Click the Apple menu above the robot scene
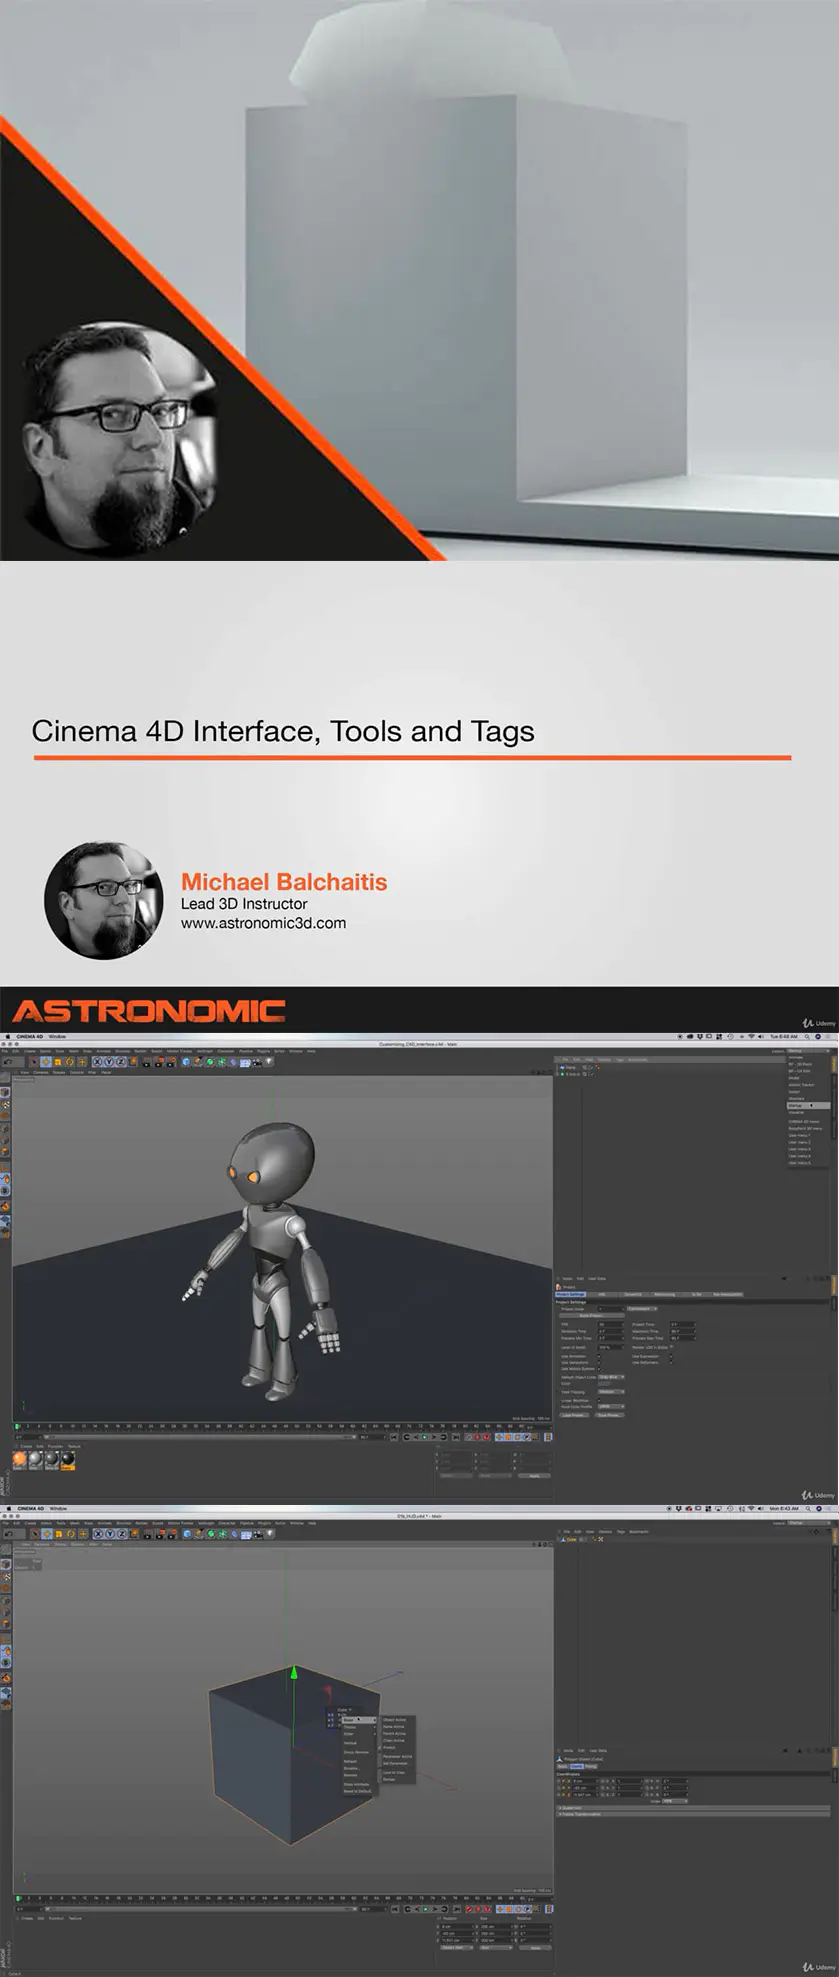The height and width of the screenshot is (1977, 839). tap(7, 1037)
